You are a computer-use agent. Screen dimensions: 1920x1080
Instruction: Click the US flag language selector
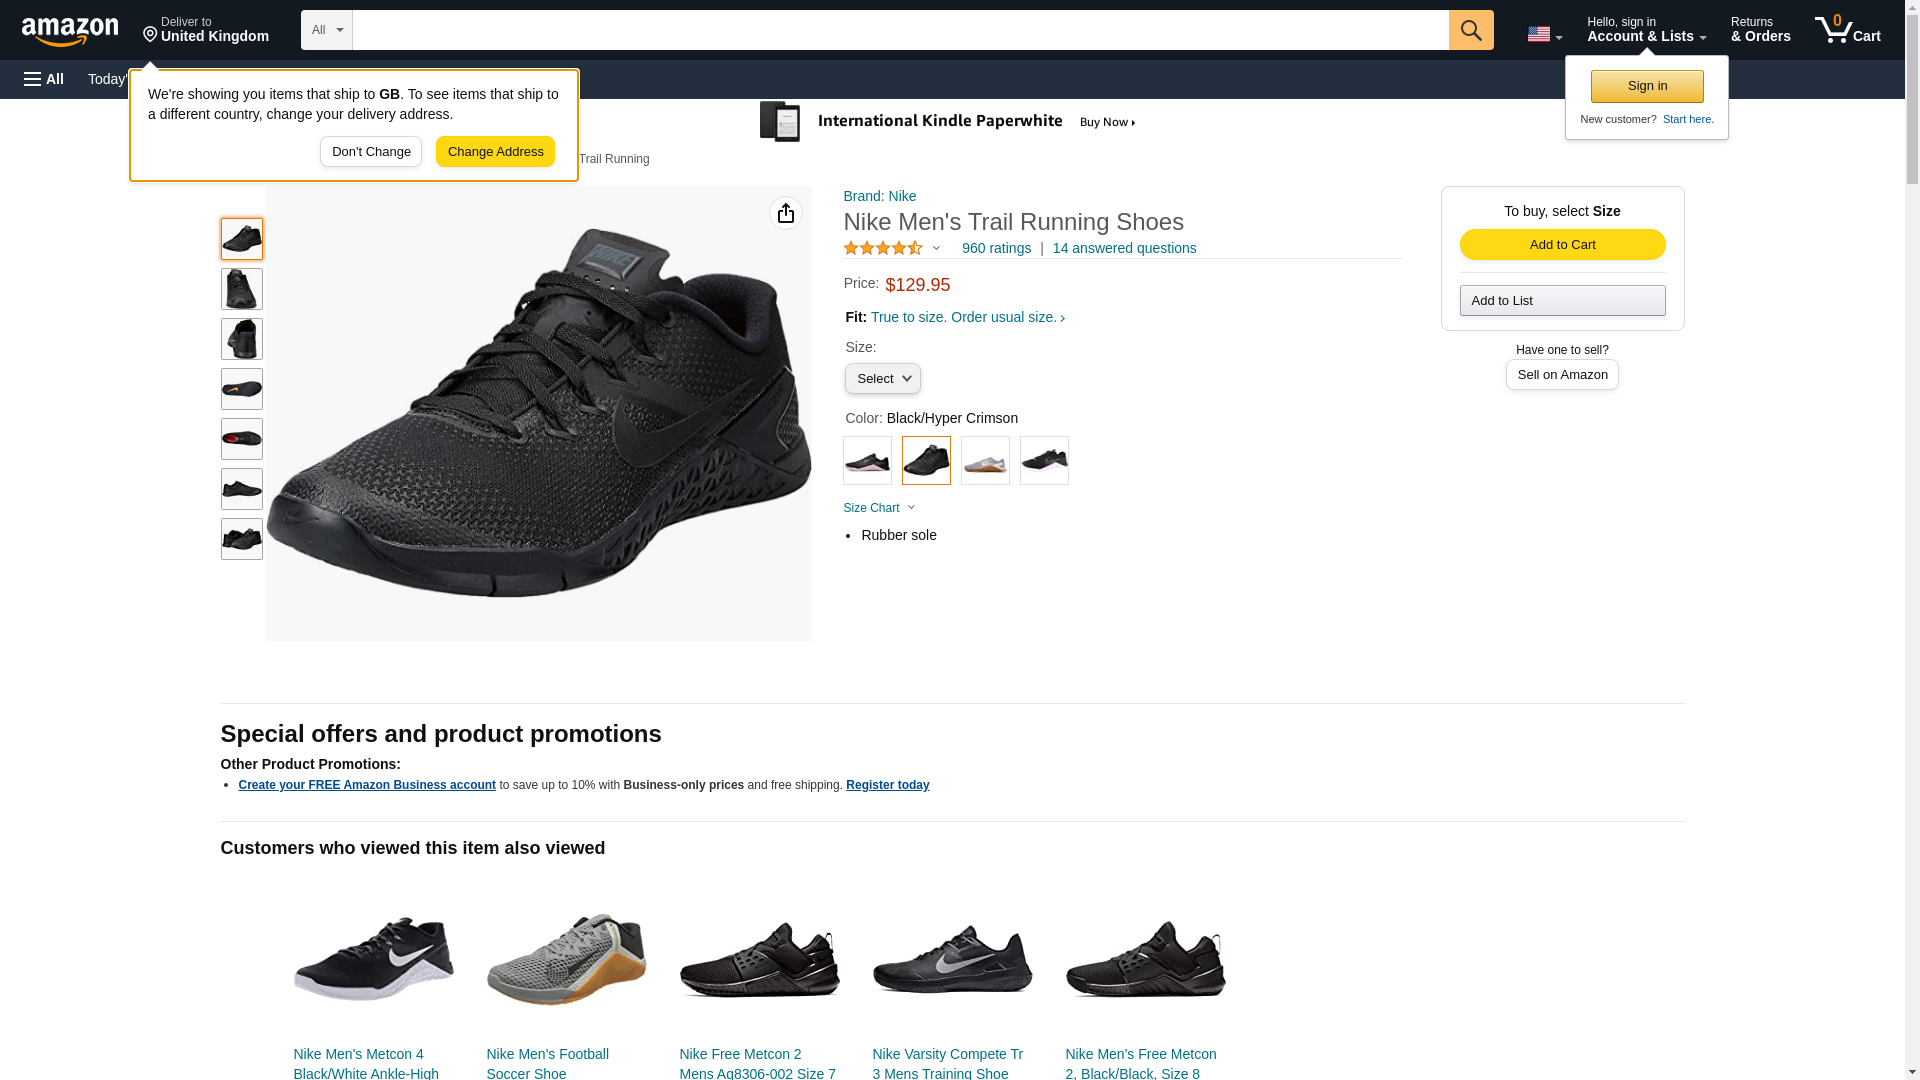tap(1543, 34)
